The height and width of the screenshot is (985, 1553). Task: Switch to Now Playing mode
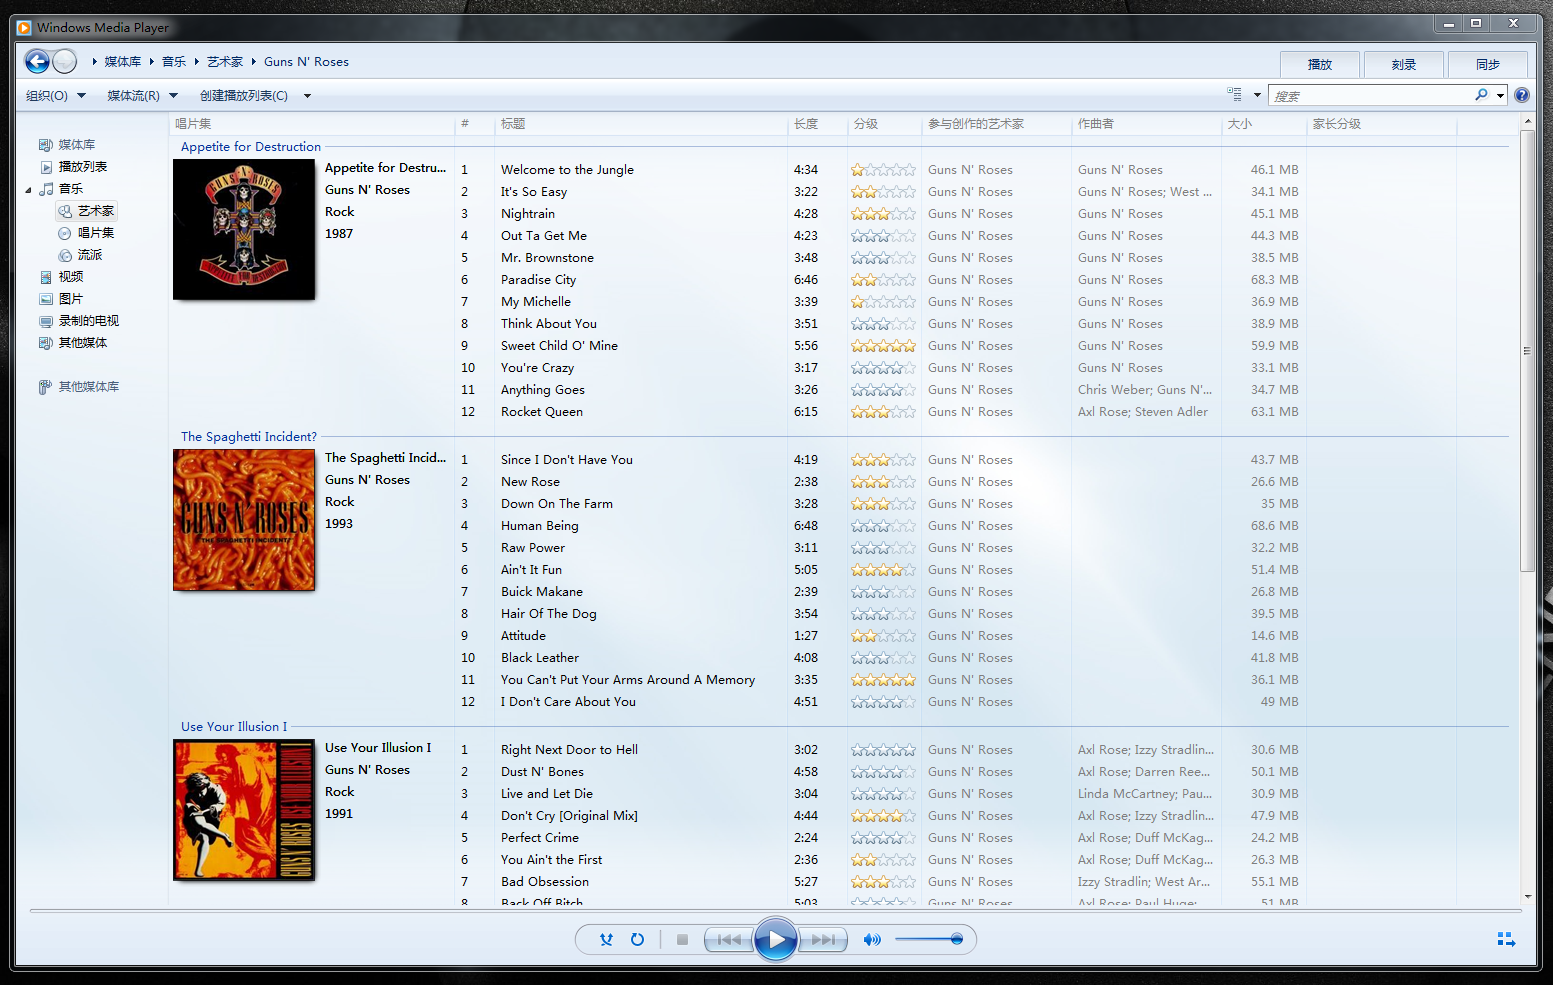point(1506,939)
